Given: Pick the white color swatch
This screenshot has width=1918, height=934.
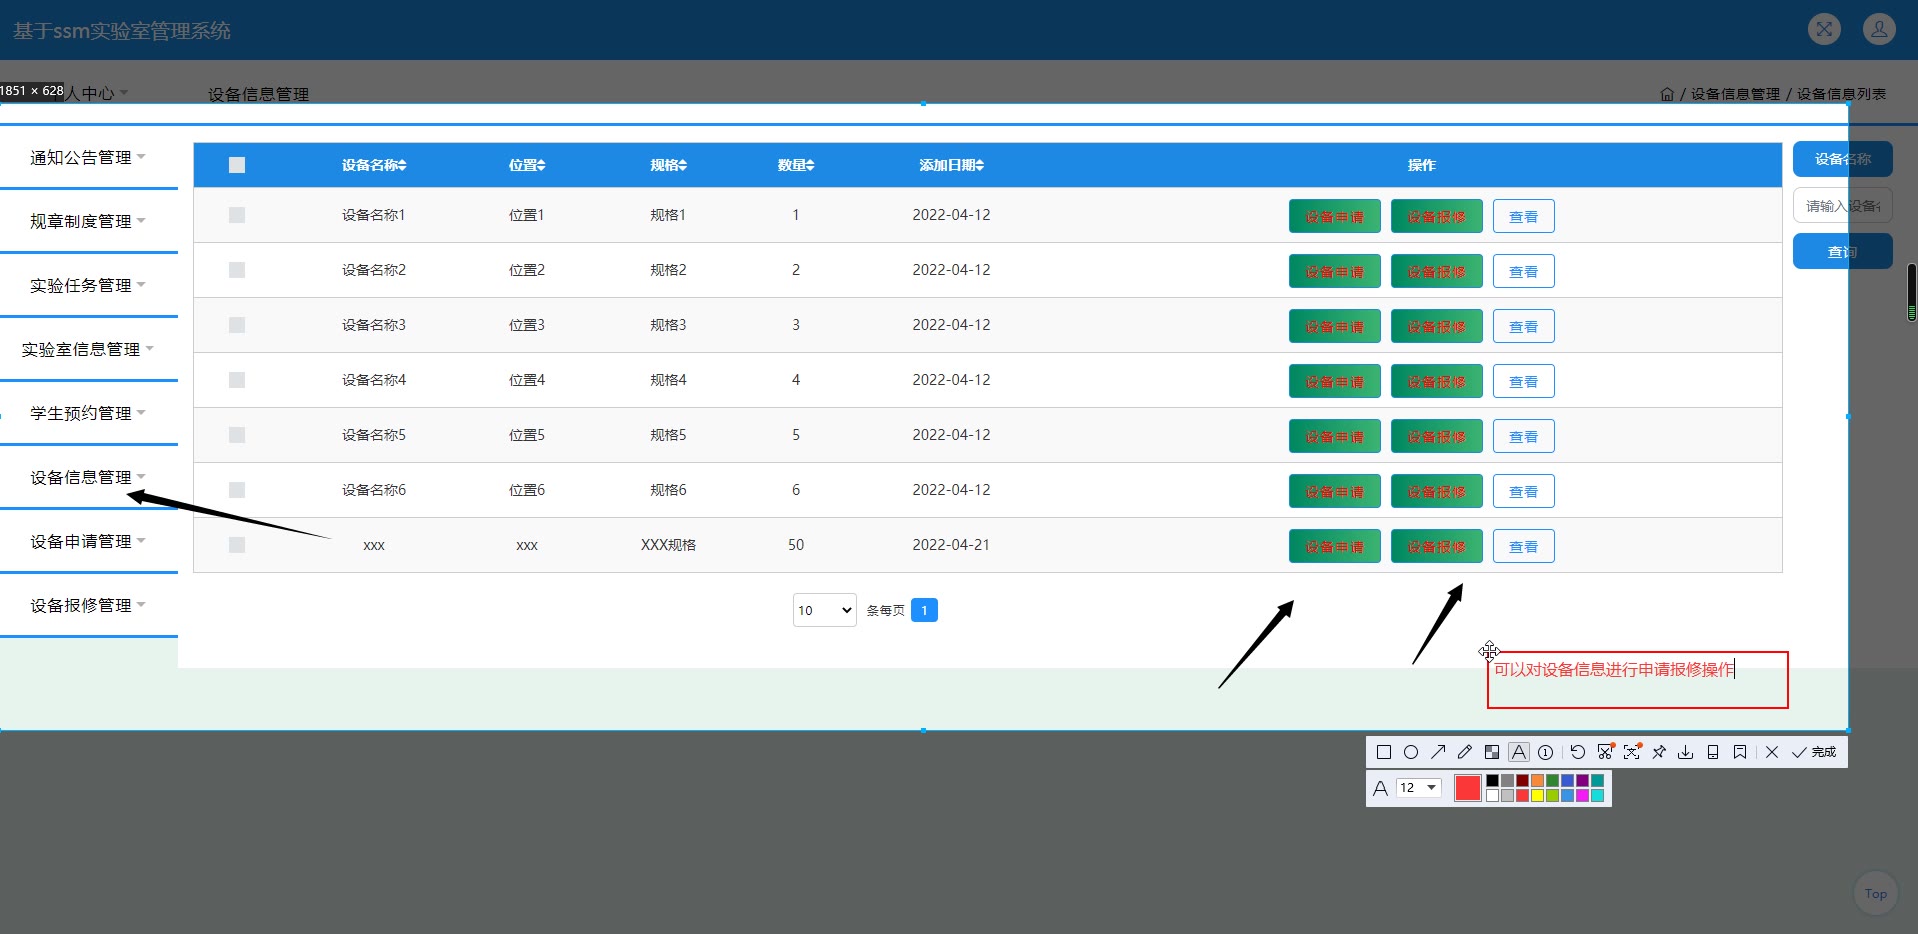Looking at the screenshot, I should click(1492, 796).
